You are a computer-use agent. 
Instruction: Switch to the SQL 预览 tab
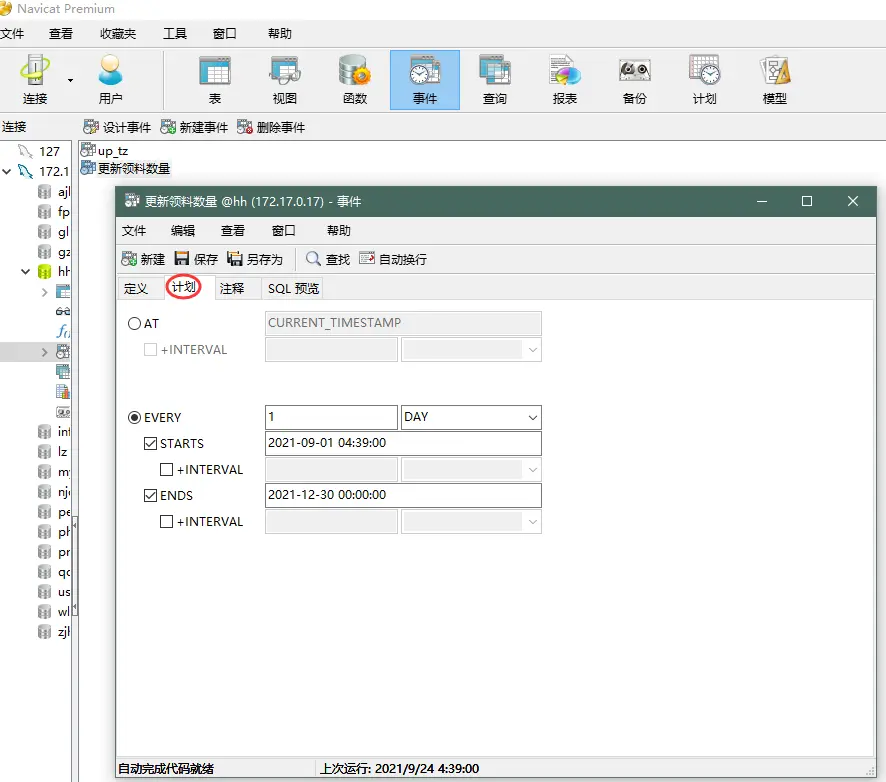293,289
